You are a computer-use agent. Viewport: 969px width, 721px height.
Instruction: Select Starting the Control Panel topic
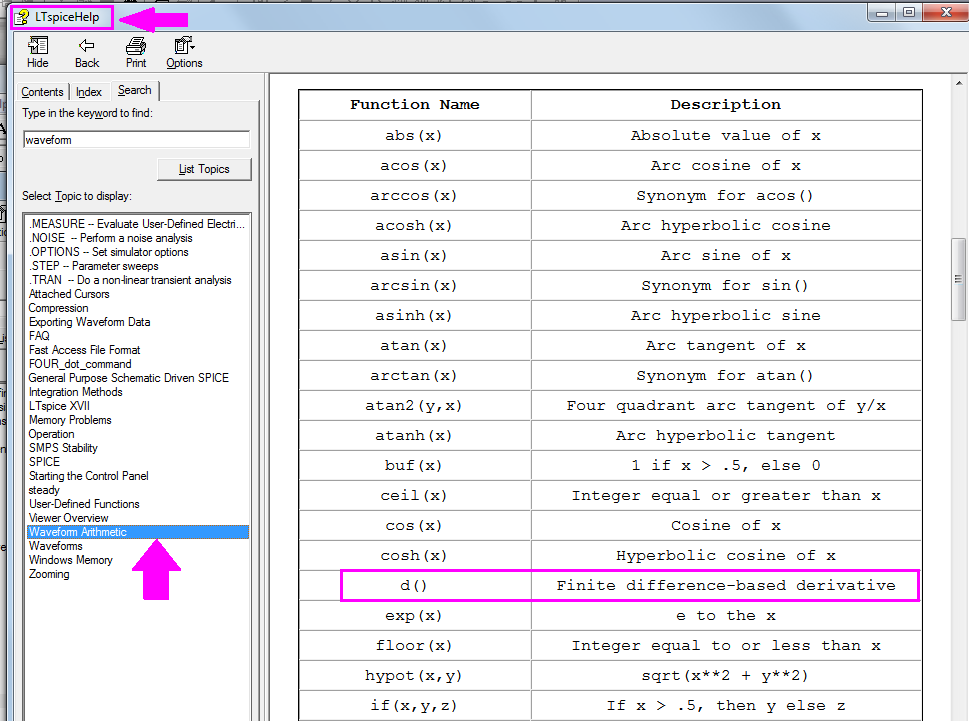click(x=88, y=476)
